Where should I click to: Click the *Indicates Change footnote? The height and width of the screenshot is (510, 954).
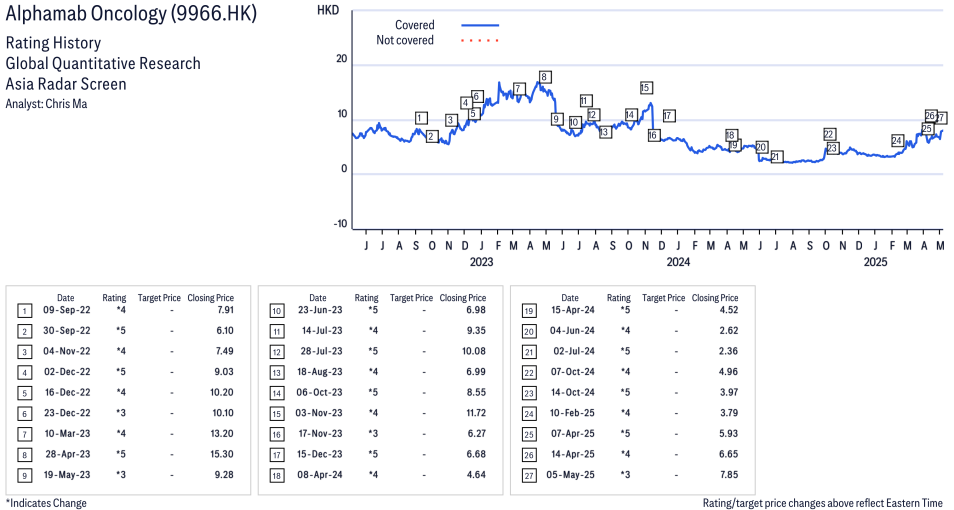click(46, 503)
